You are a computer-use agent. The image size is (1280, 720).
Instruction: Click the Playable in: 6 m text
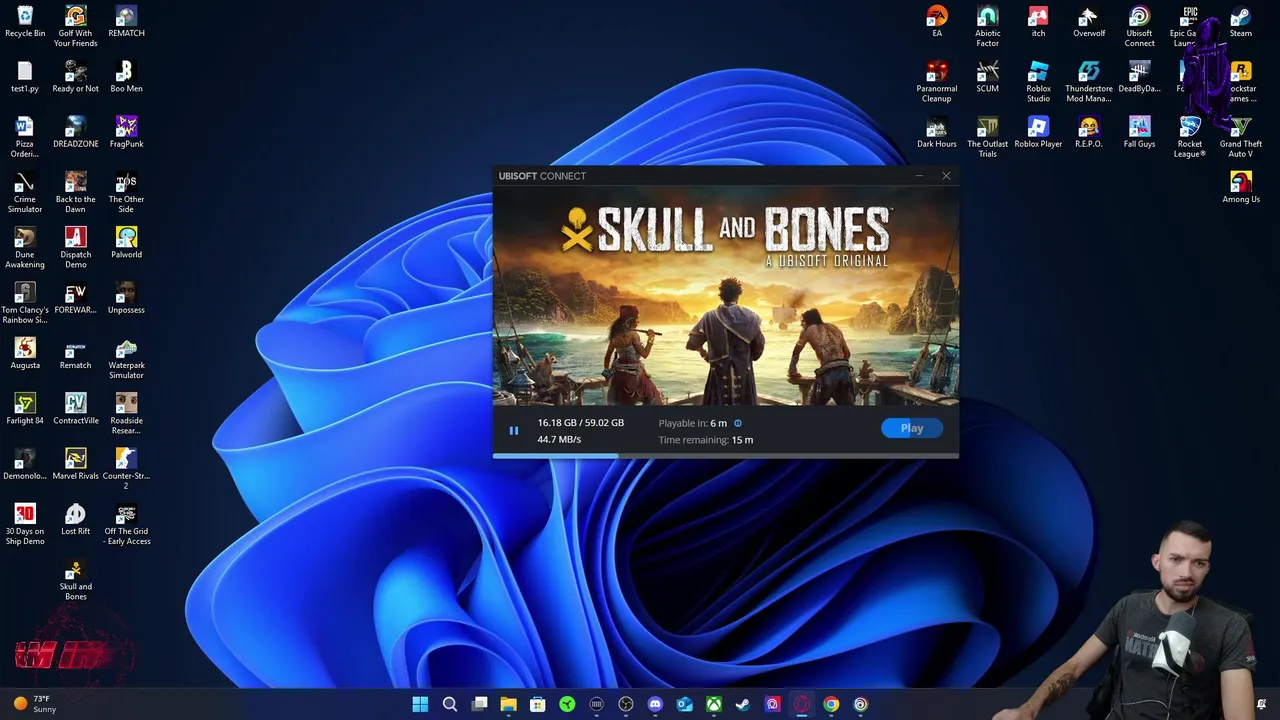pos(693,423)
